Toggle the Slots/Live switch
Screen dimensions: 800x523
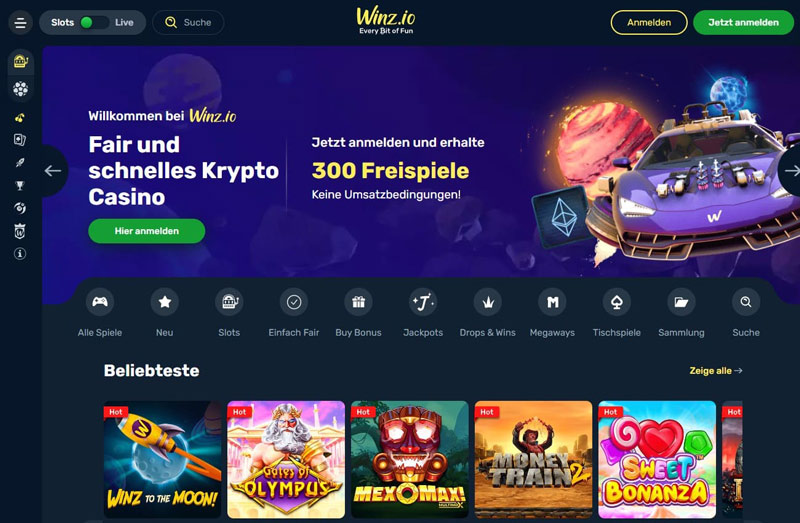(93, 22)
